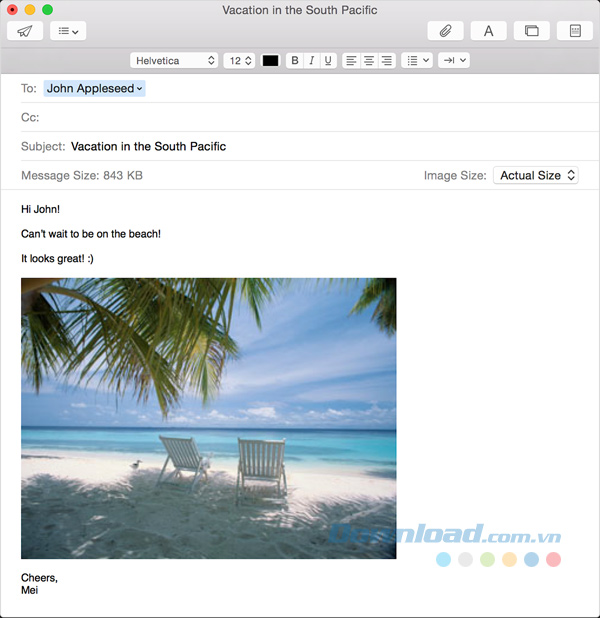The height and width of the screenshot is (618, 600).
Task: Zoom window with the green button
Action: (47, 9)
